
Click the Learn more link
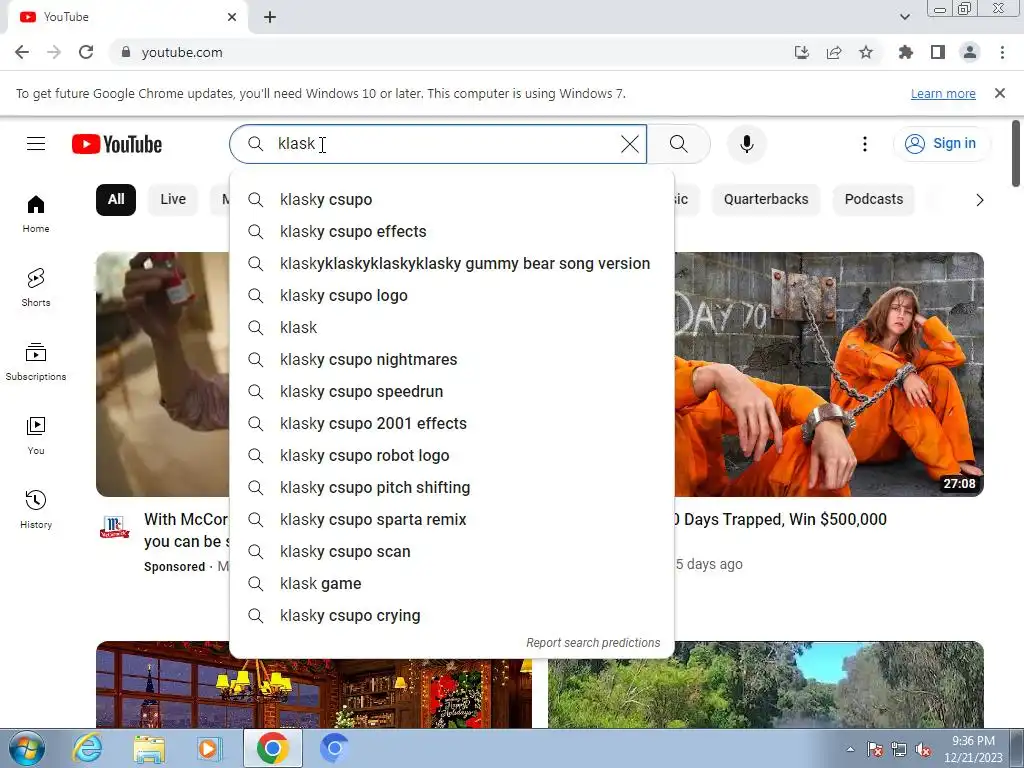pyautogui.click(x=943, y=93)
